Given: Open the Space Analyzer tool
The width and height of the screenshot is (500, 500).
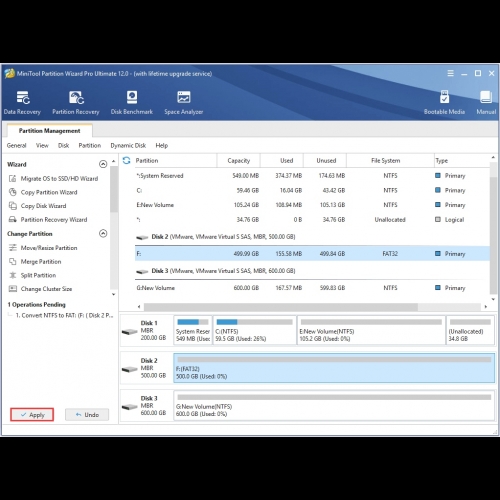Looking at the screenshot, I should point(184,103).
